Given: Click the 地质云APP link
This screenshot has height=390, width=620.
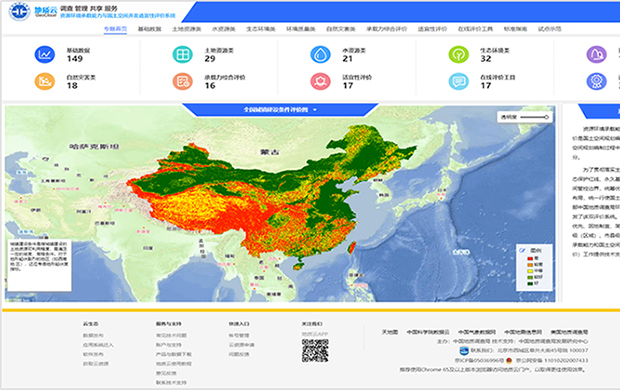Looking at the screenshot, I should [x=315, y=334].
